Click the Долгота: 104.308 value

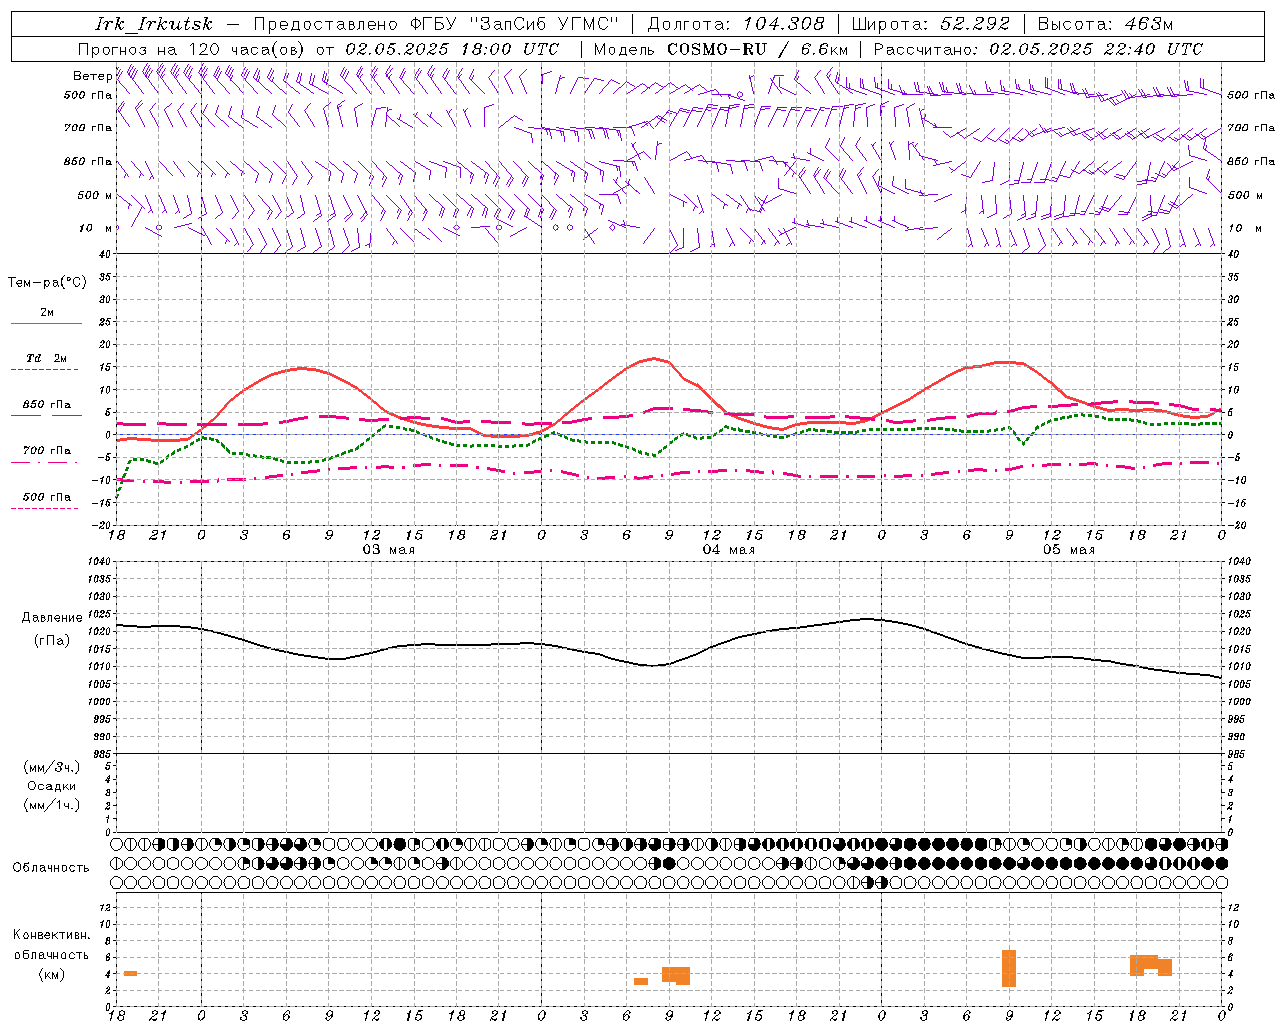[x=736, y=24]
